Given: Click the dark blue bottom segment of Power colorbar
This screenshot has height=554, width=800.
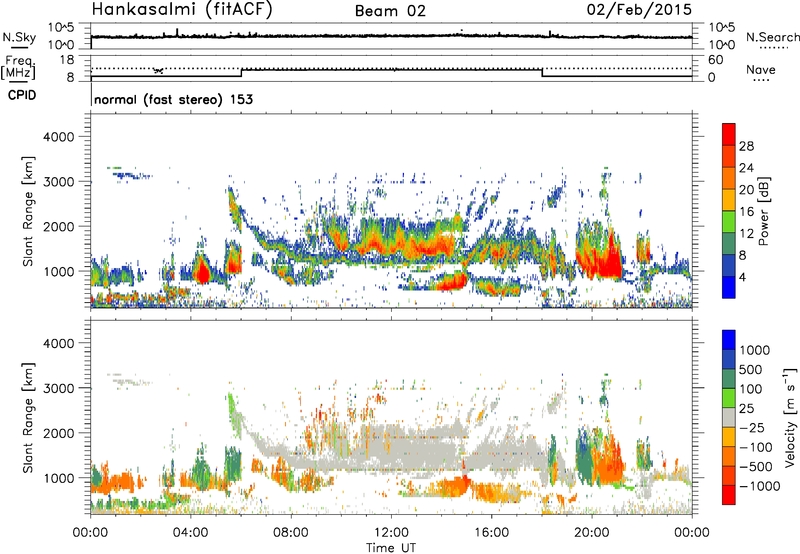Looking at the screenshot, I should pyautogui.click(x=729, y=287).
